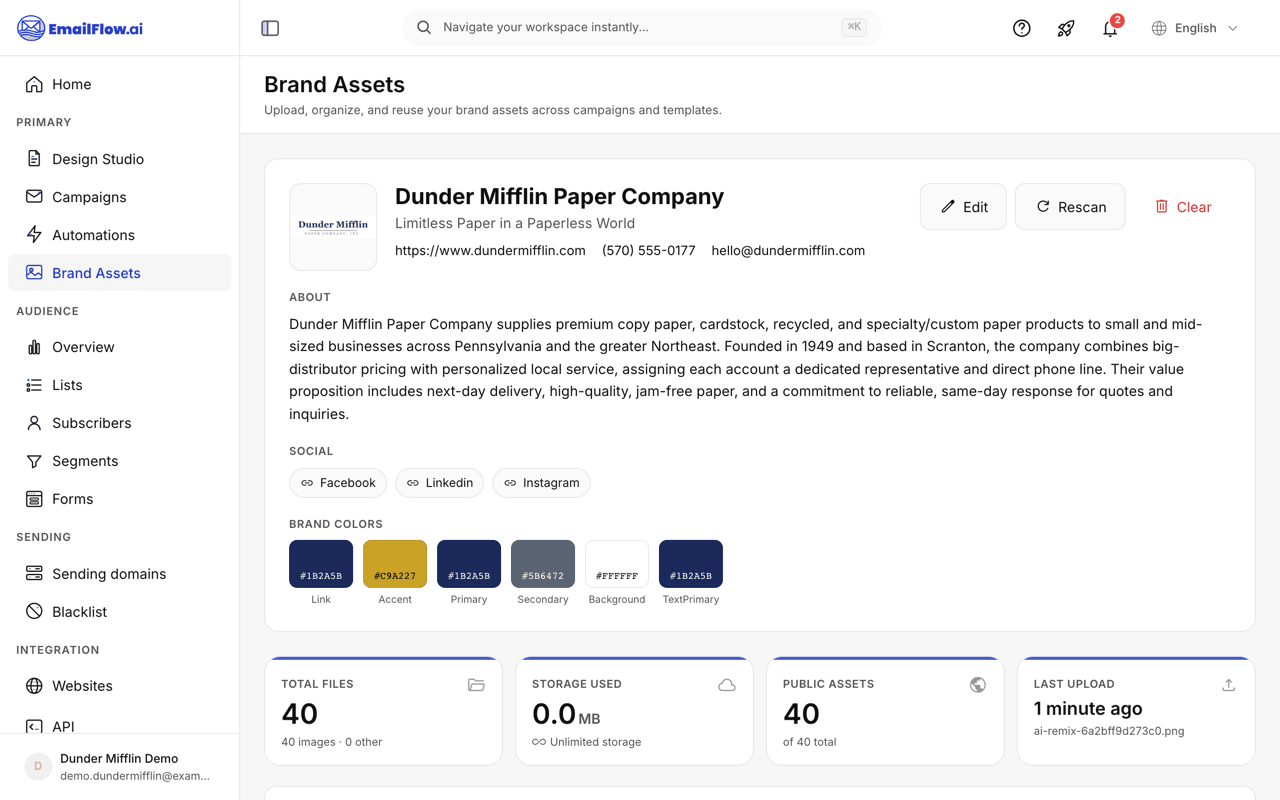The width and height of the screenshot is (1280, 800).
Task: Select the TextPrimary color swatch
Action: pos(691,564)
